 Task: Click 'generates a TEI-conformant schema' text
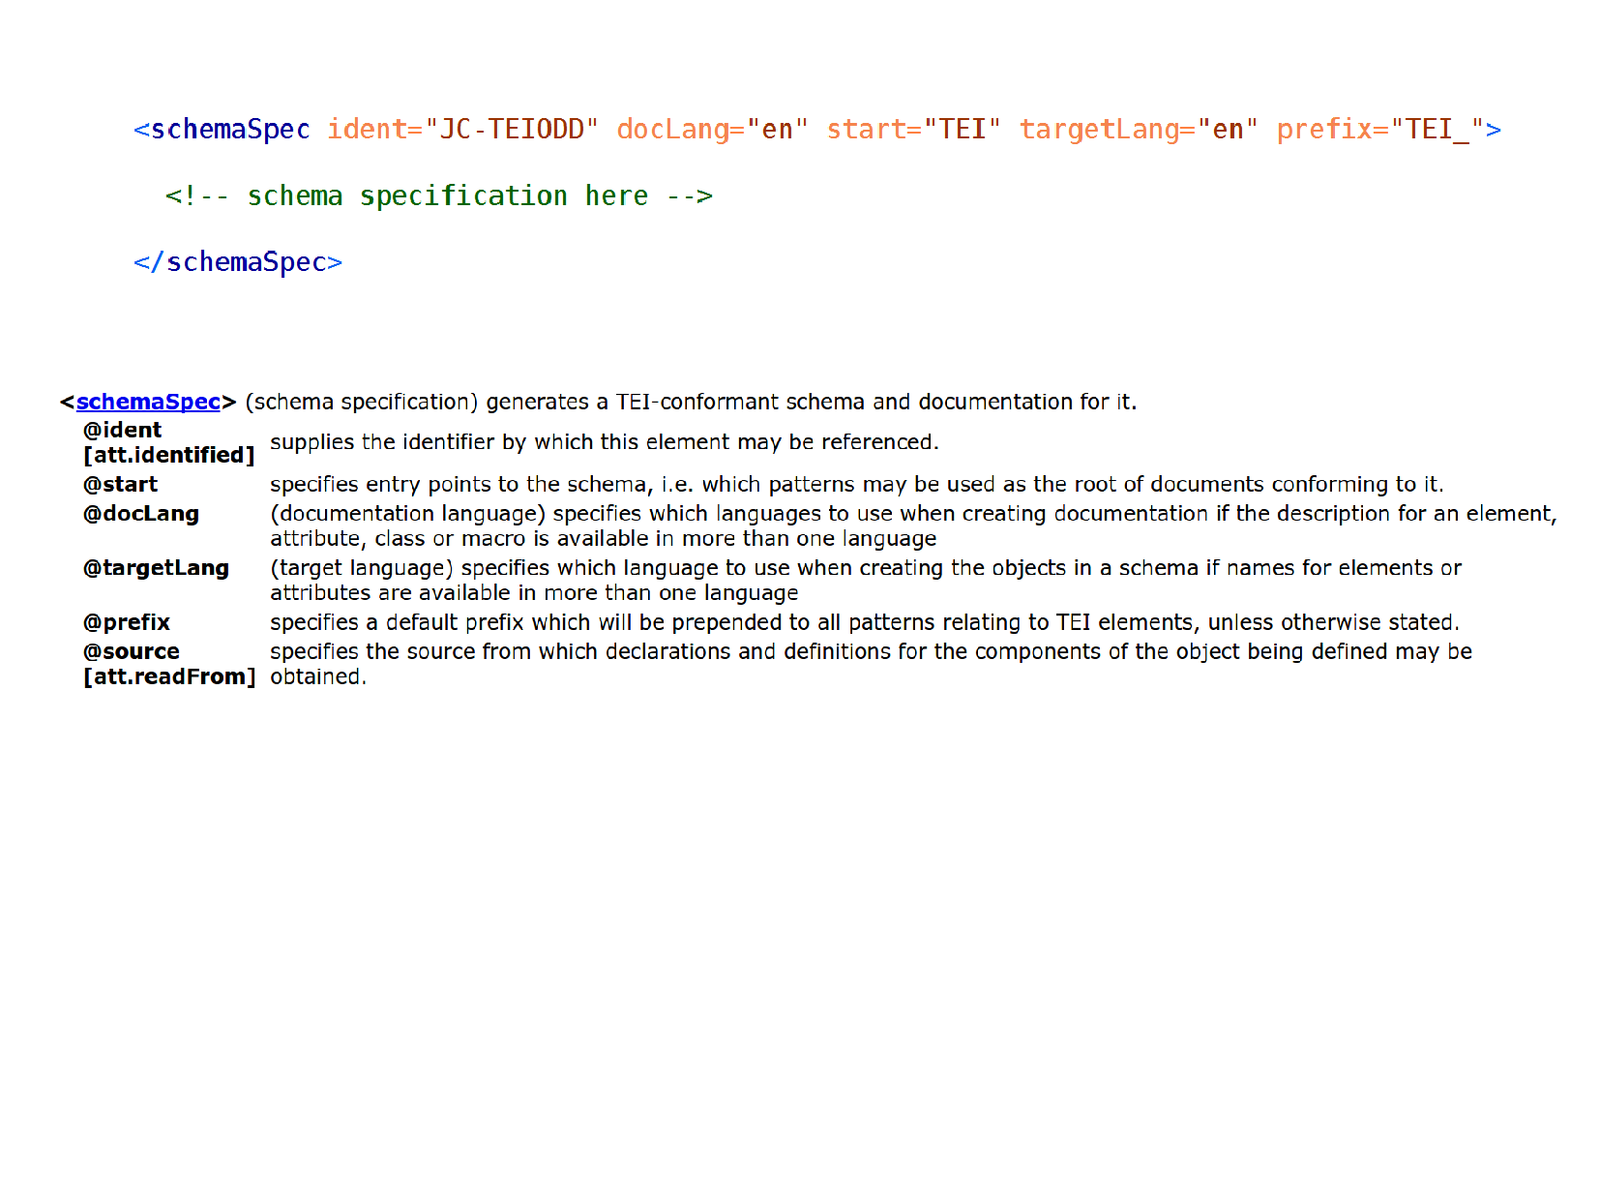811,402
